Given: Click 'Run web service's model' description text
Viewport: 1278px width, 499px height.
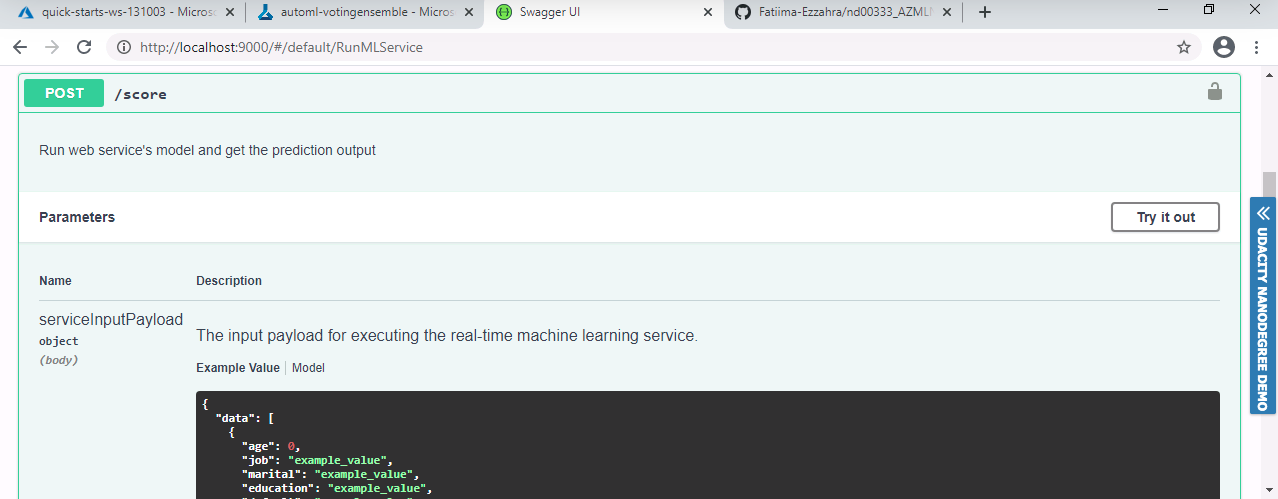Looking at the screenshot, I should (207, 150).
